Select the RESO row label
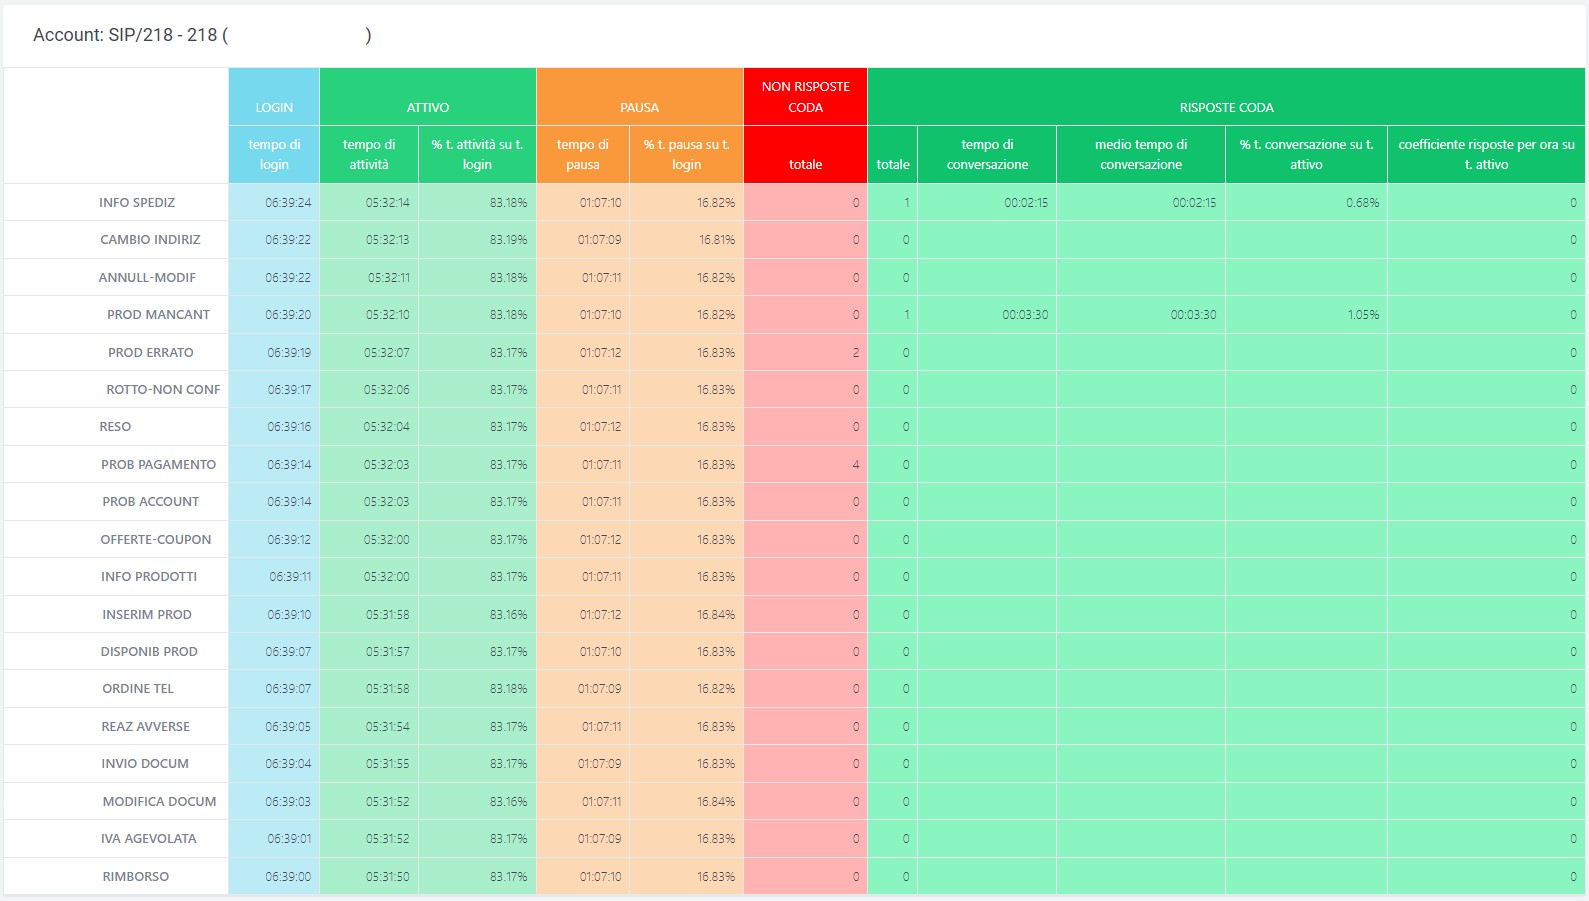1589x901 pixels. click(x=115, y=426)
